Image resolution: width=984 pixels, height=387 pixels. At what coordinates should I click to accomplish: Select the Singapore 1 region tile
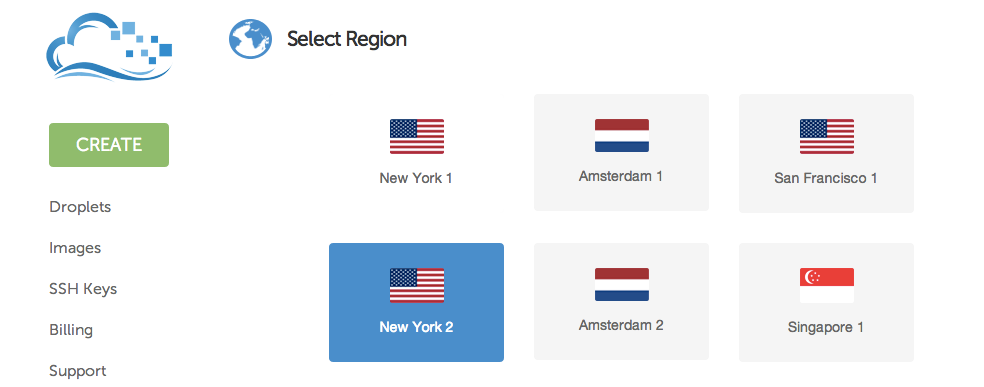pos(826,302)
